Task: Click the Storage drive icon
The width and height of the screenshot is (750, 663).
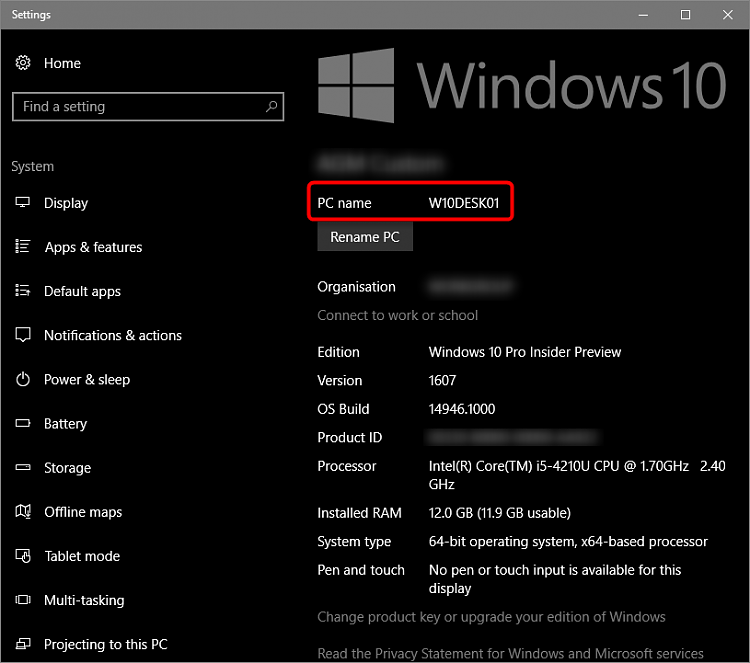Action: click(22, 467)
